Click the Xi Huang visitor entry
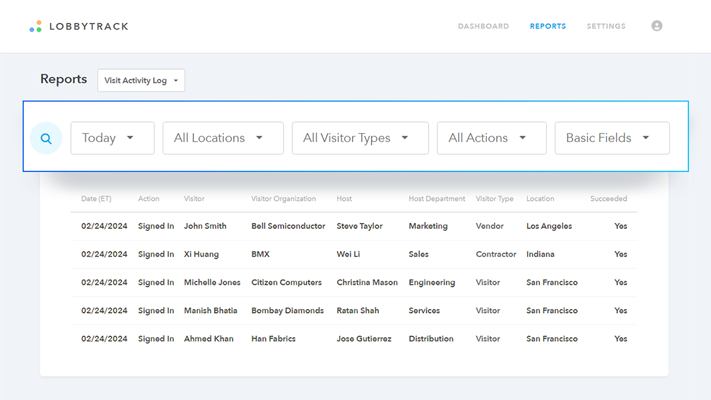 click(x=201, y=254)
